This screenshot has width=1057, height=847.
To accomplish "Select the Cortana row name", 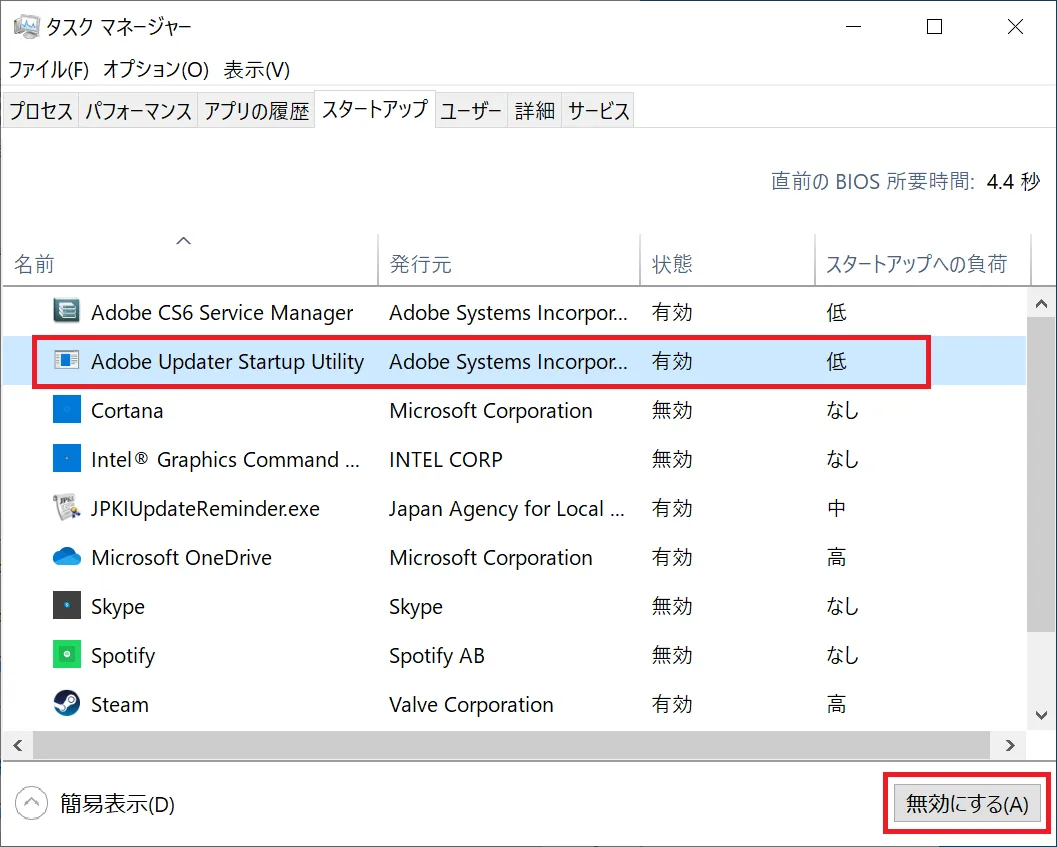I will (127, 411).
